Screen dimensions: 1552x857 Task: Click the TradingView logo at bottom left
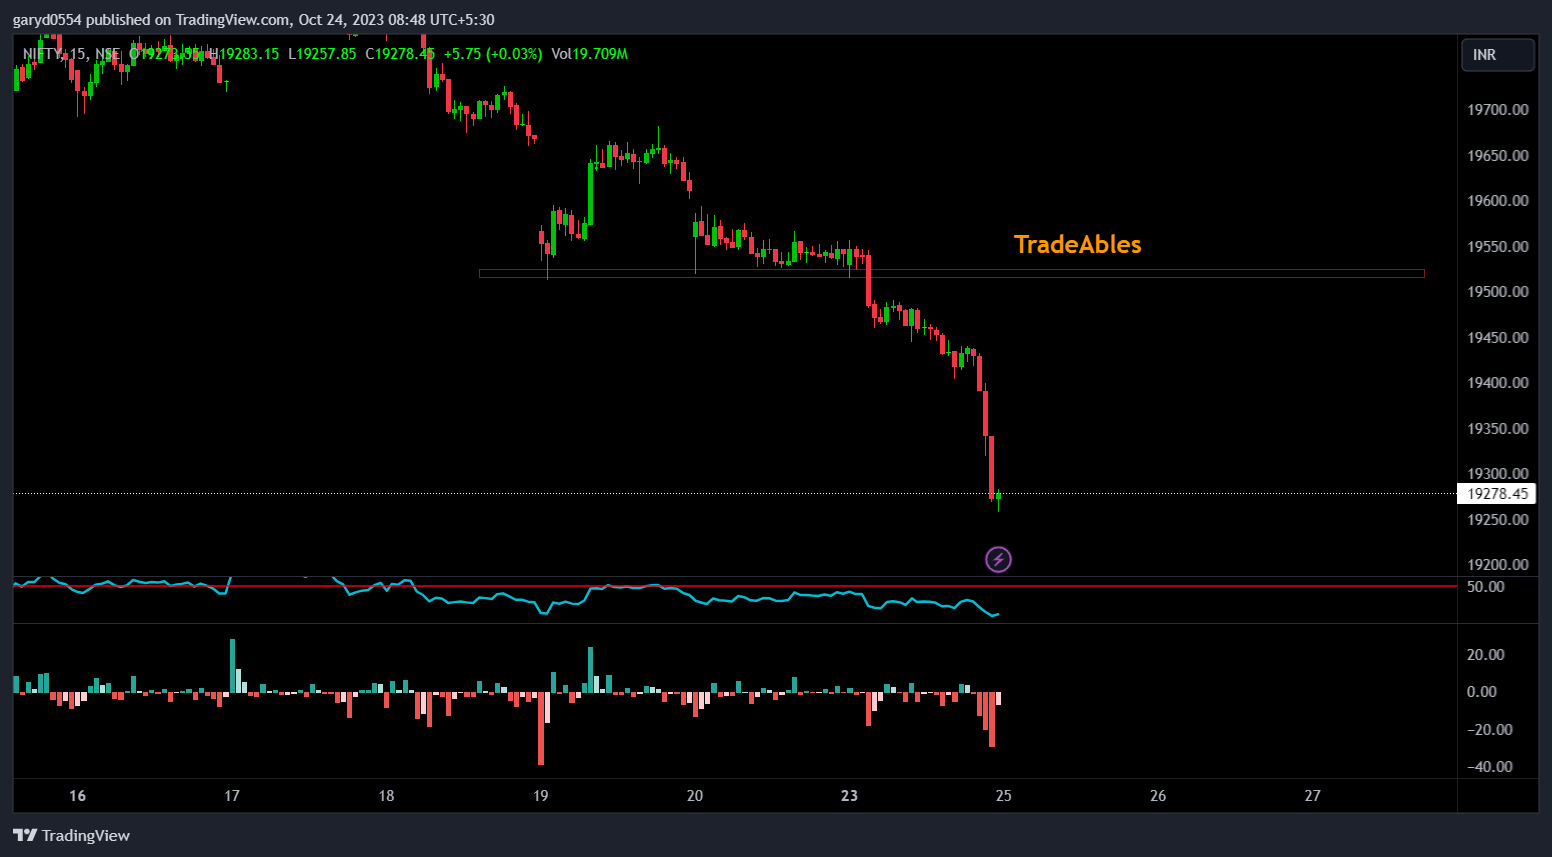[x=71, y=835]
